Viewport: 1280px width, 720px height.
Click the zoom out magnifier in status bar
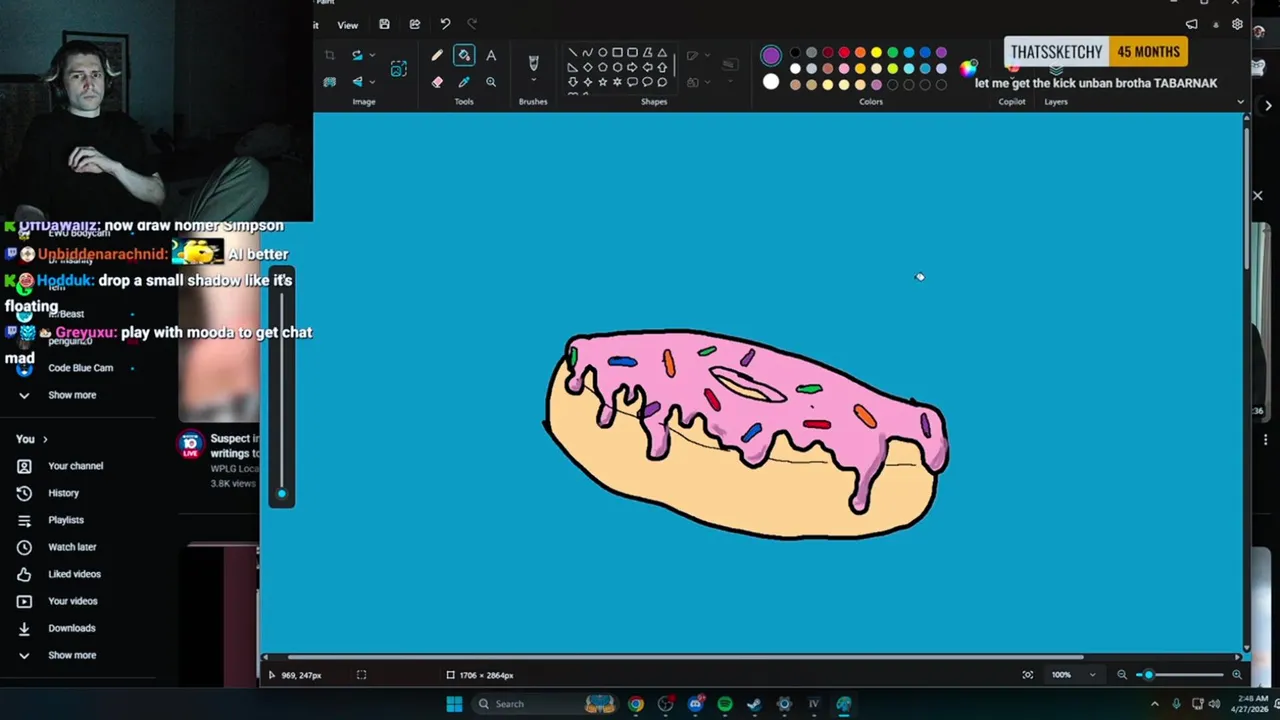click(x=1122, y=675)
